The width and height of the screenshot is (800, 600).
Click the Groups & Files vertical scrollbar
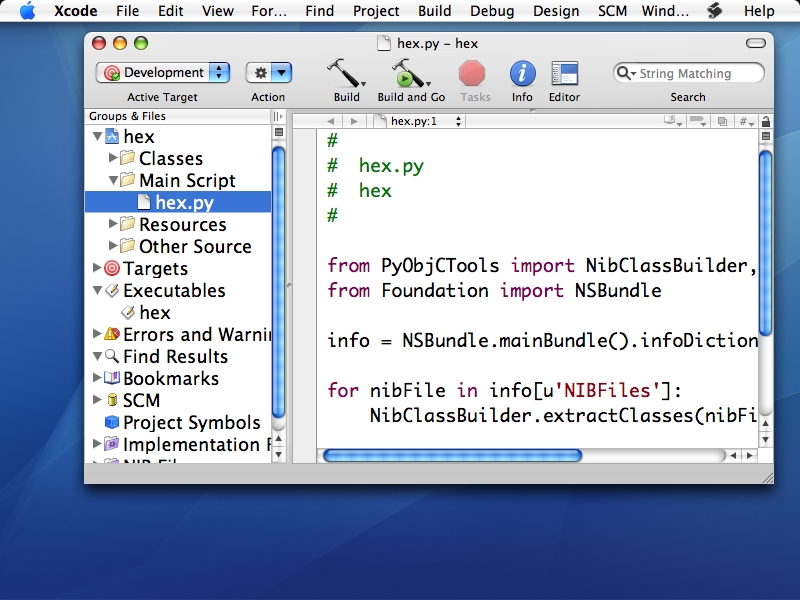pyautogui.click(x=278, y=282)
